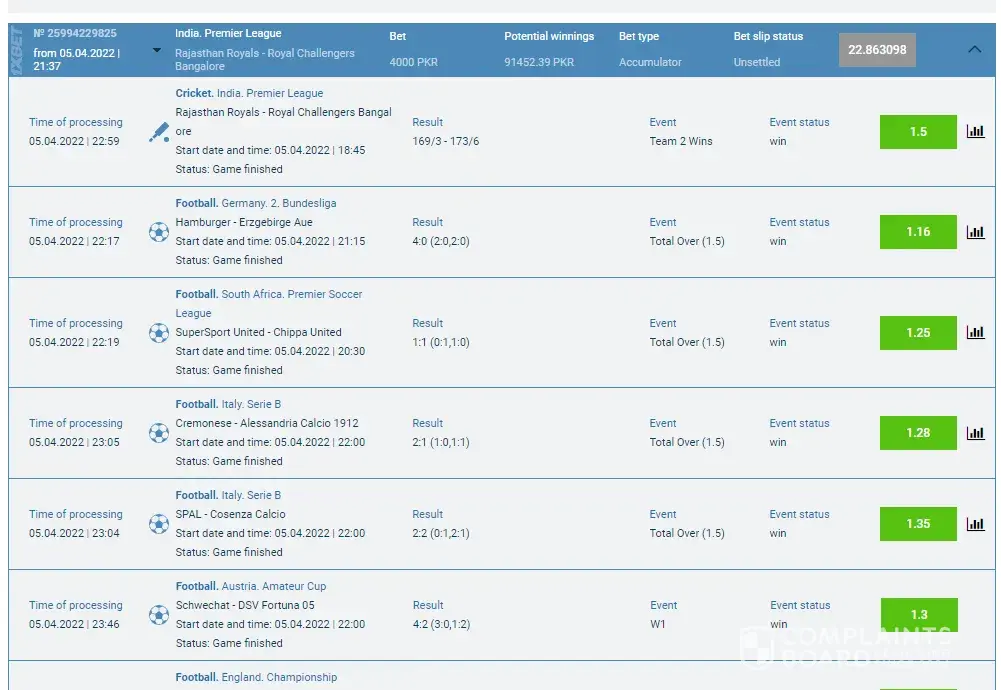This screenshot has width=1001, height=690.
Task: Open statistics chart for SPAL - Cosenza Calcio
Action: (975, 524)
